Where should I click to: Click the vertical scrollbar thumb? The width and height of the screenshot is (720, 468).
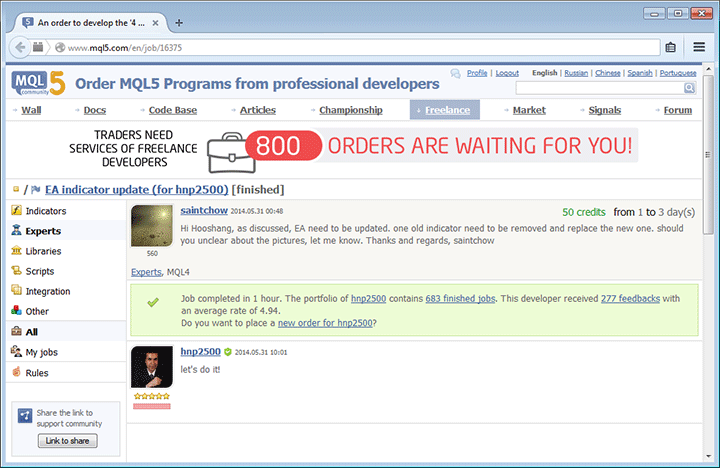tap(708, 155)
